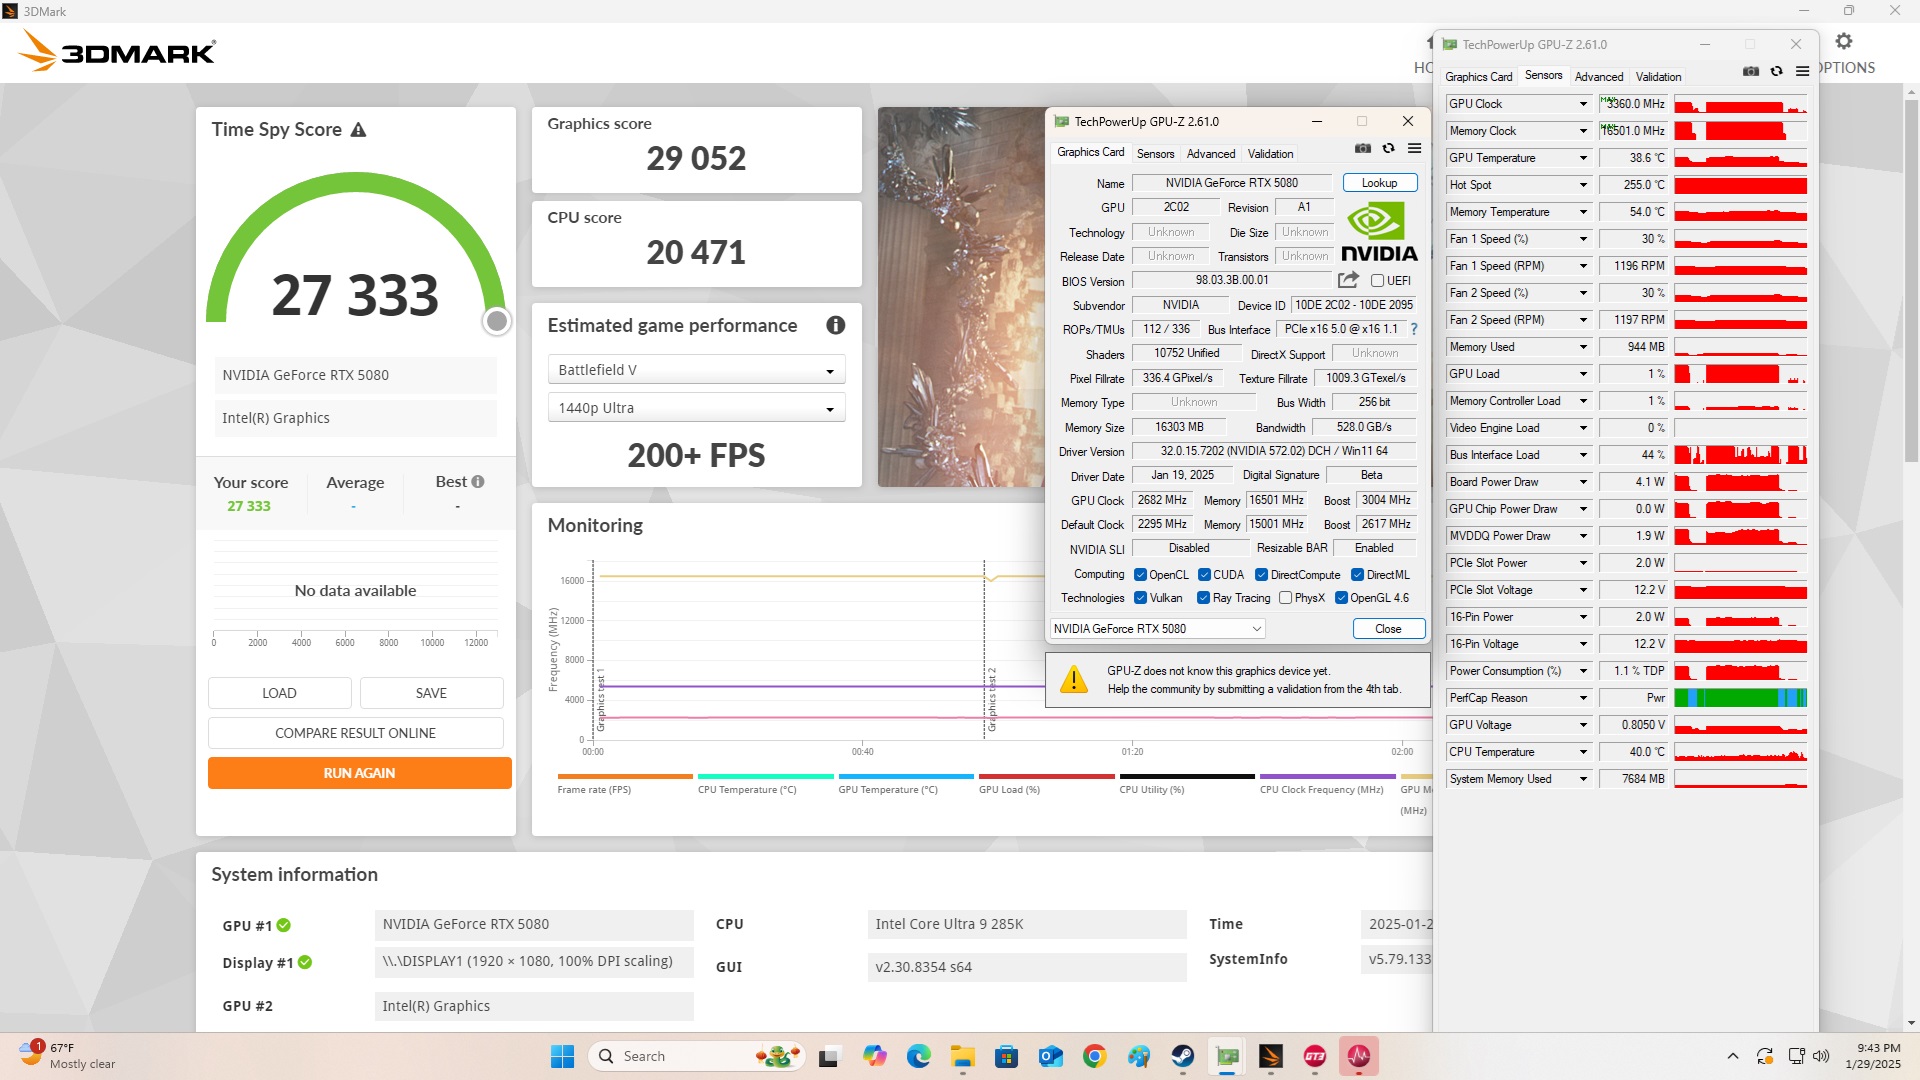Click the PerfCap Reason colored bar graph
The width and height of the screenshot is (1920, 1080).
tap(1740, 698)
